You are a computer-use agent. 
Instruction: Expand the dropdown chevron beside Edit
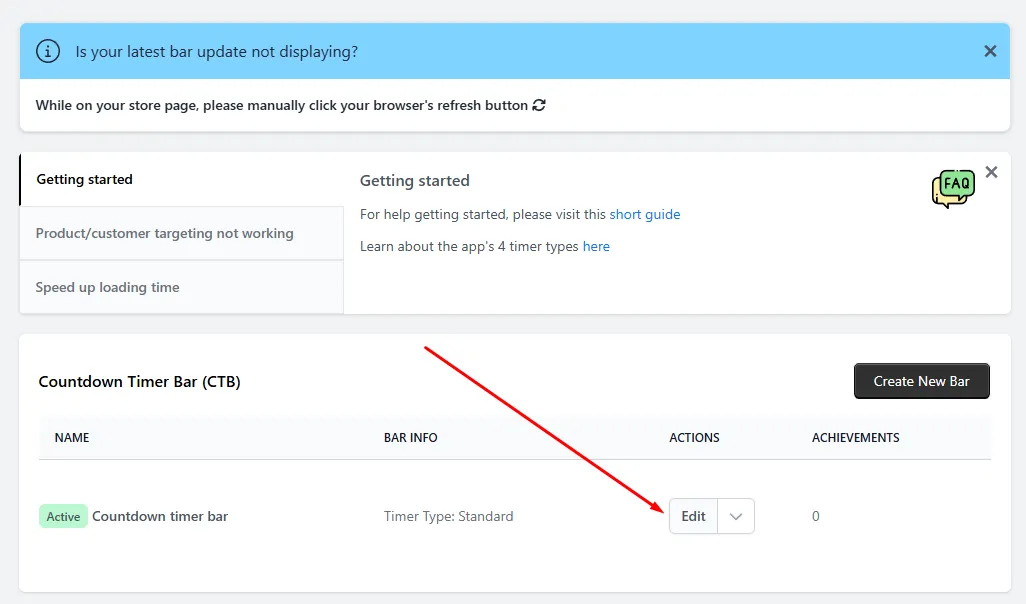coord(736,516)
